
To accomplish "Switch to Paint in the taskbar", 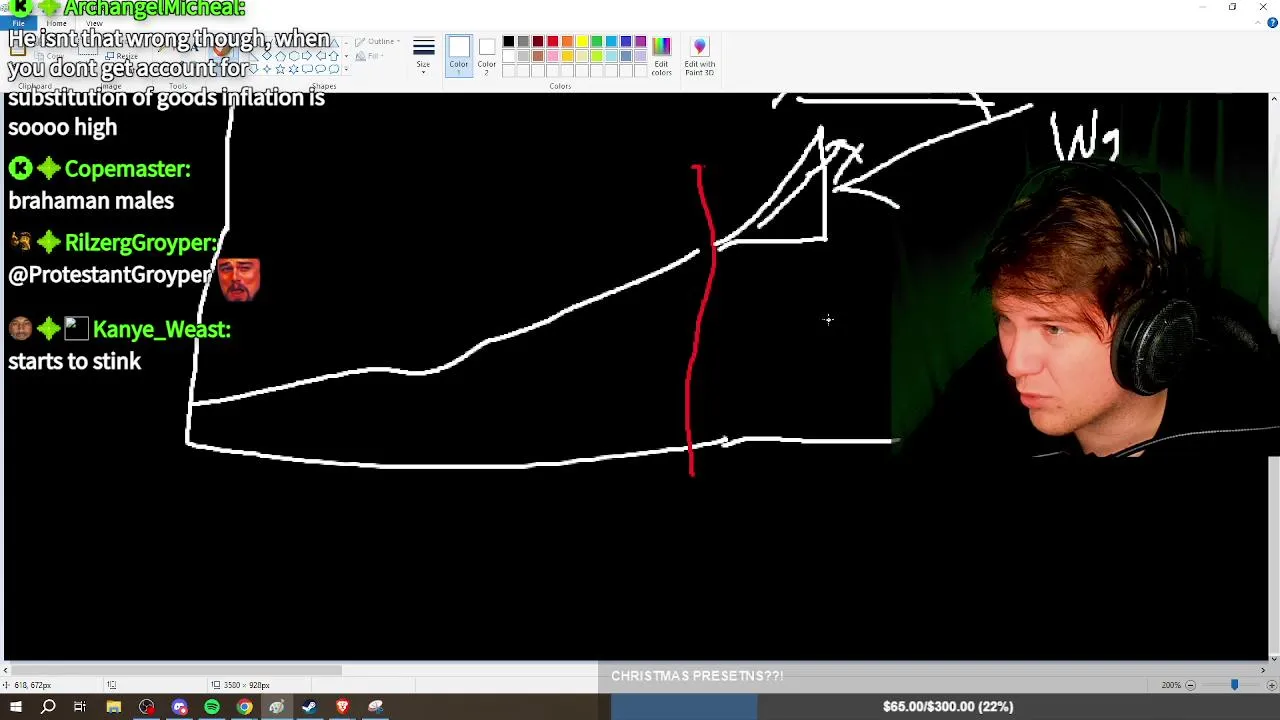I will (x=277, y=707).
